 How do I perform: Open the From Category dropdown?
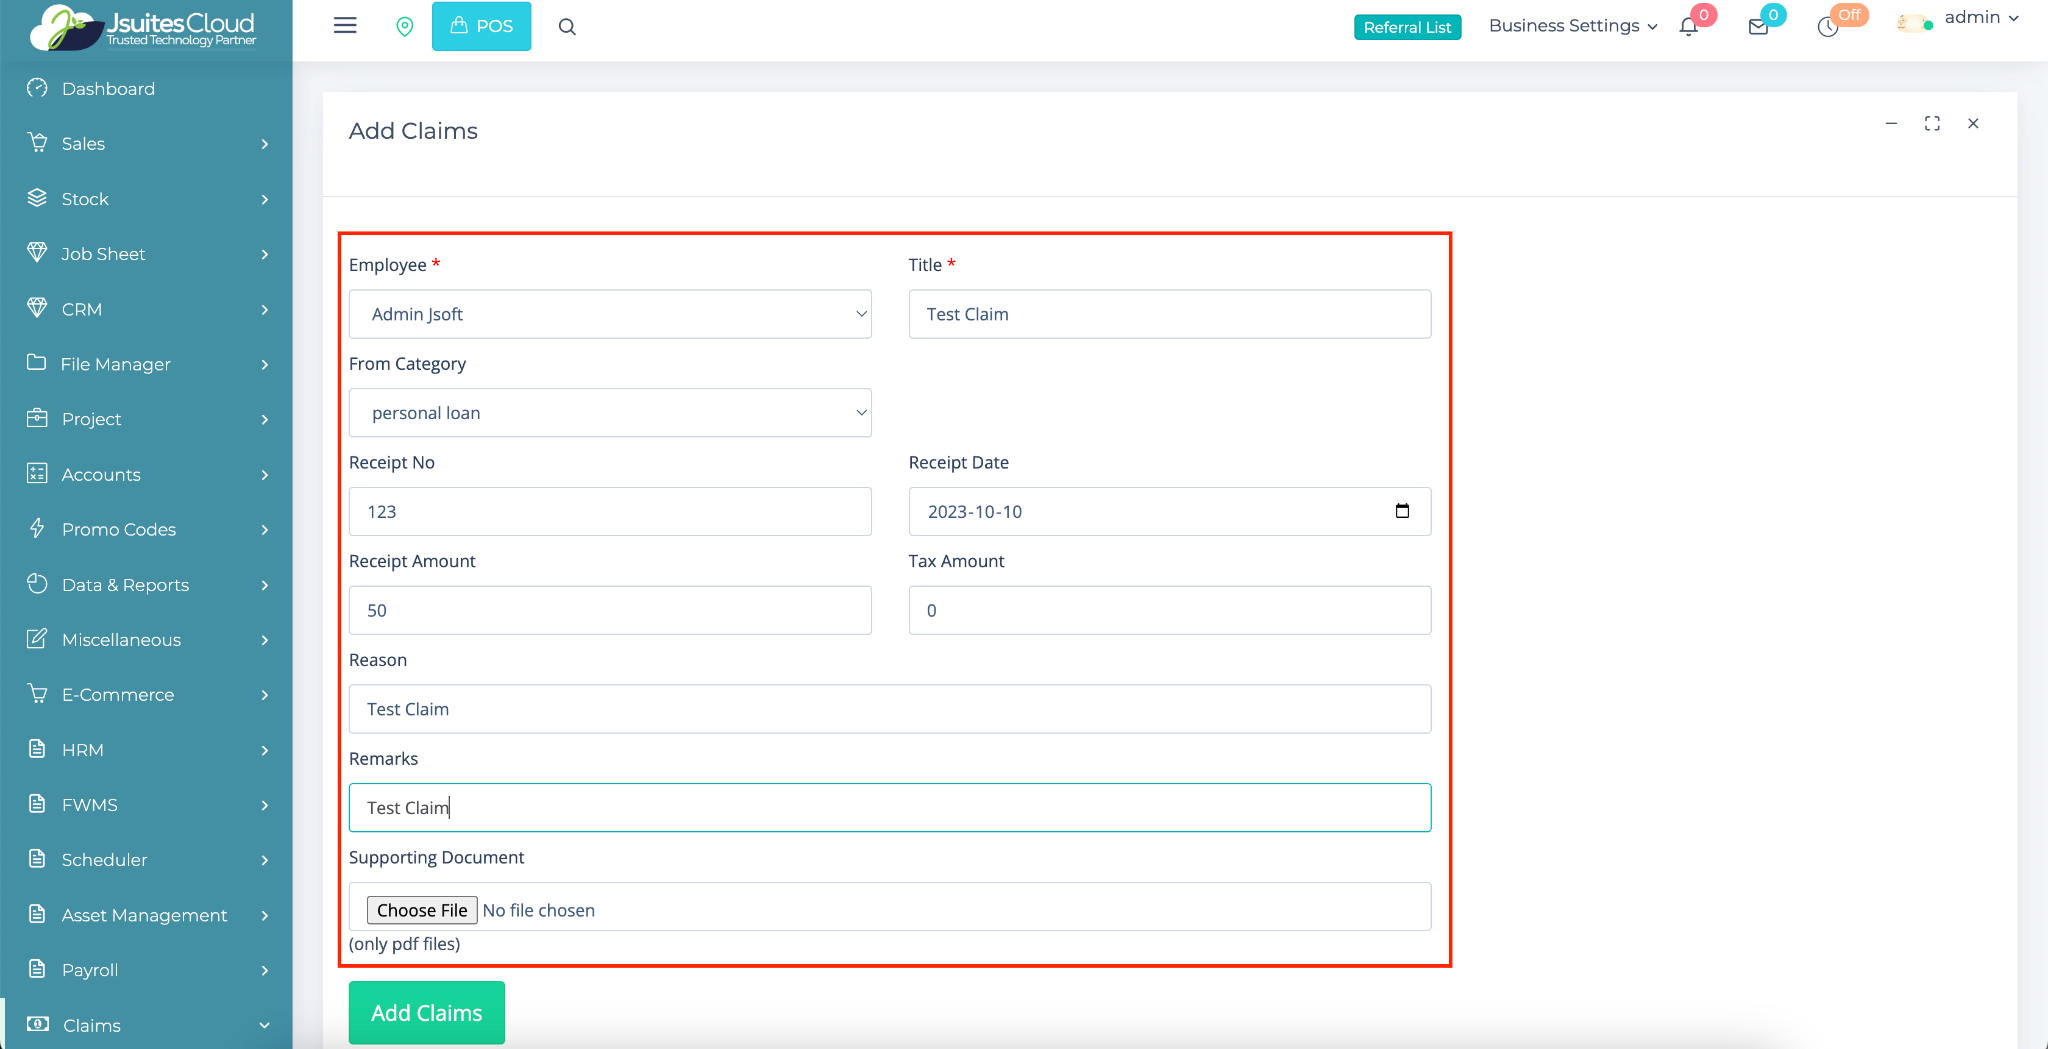610,413
